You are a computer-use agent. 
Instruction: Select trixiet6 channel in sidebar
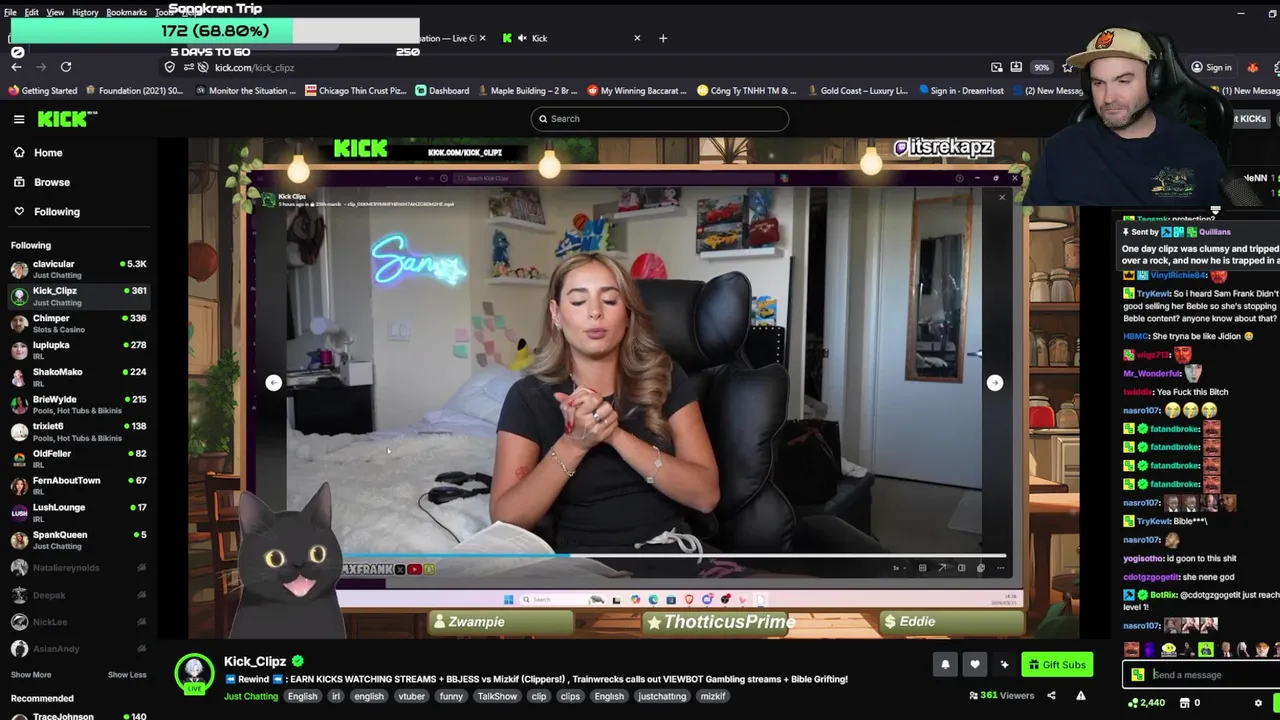(x=78, y=431)
